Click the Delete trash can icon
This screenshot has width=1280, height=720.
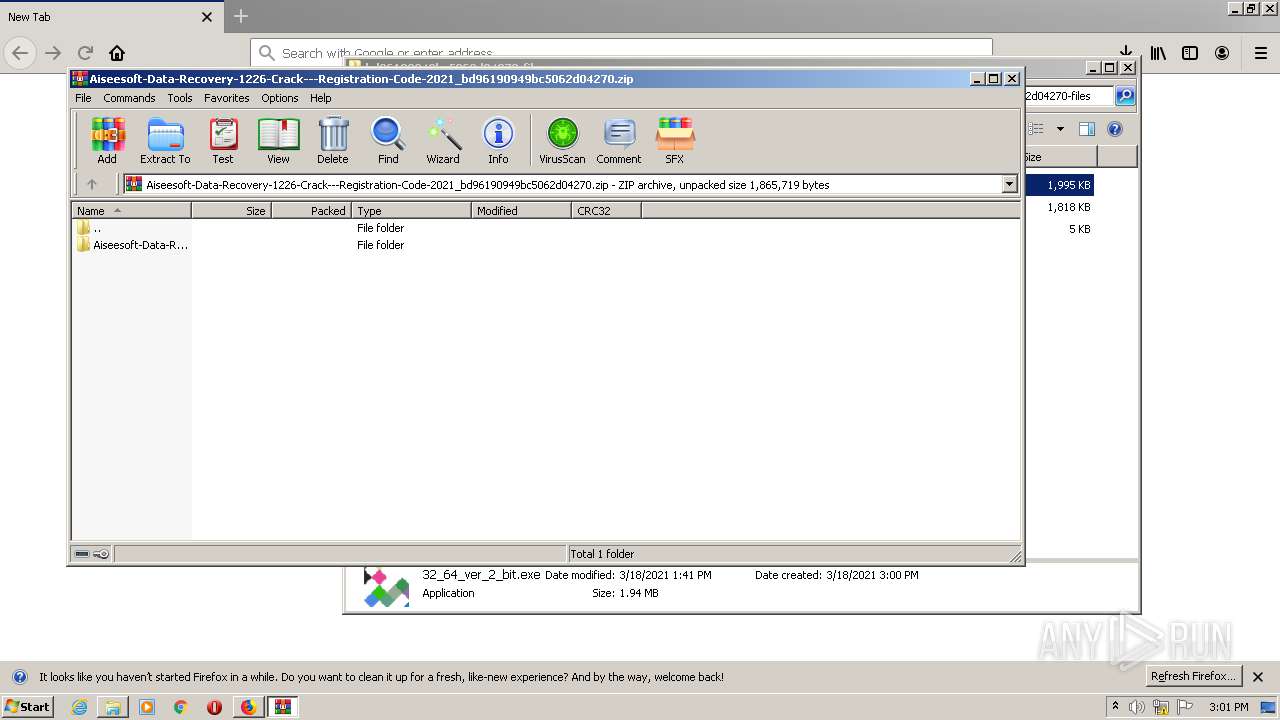coord(333,140)
